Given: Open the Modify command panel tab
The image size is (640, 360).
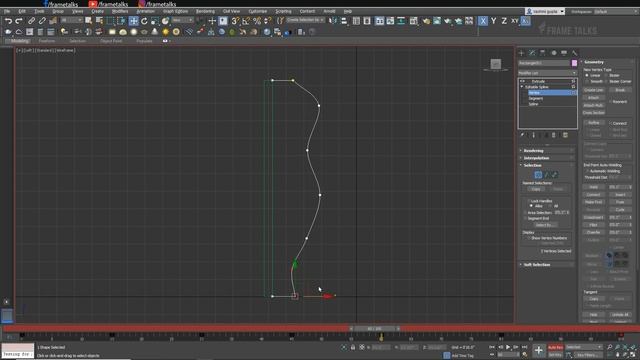Looking at the screenshot, I should [532, 53].
